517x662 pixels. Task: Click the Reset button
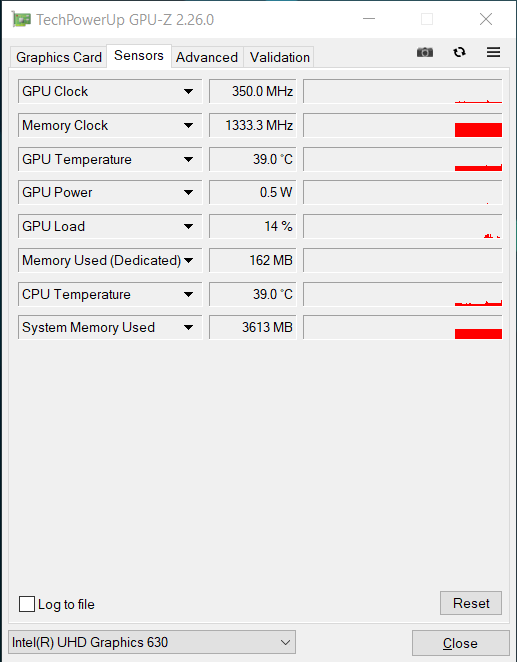click(471, 603)
